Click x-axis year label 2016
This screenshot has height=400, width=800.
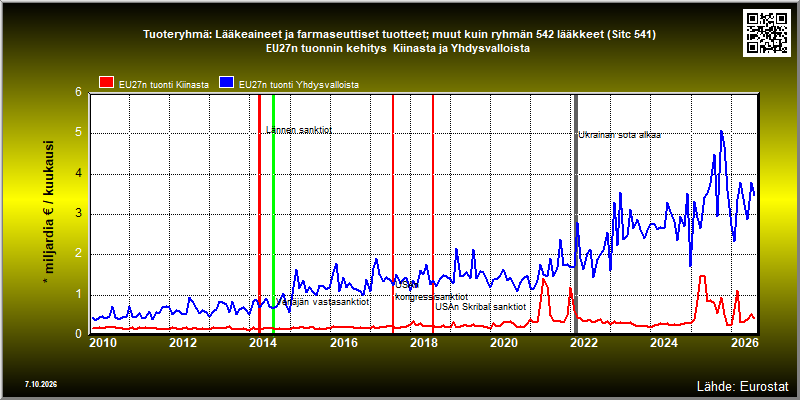point(344,342)
